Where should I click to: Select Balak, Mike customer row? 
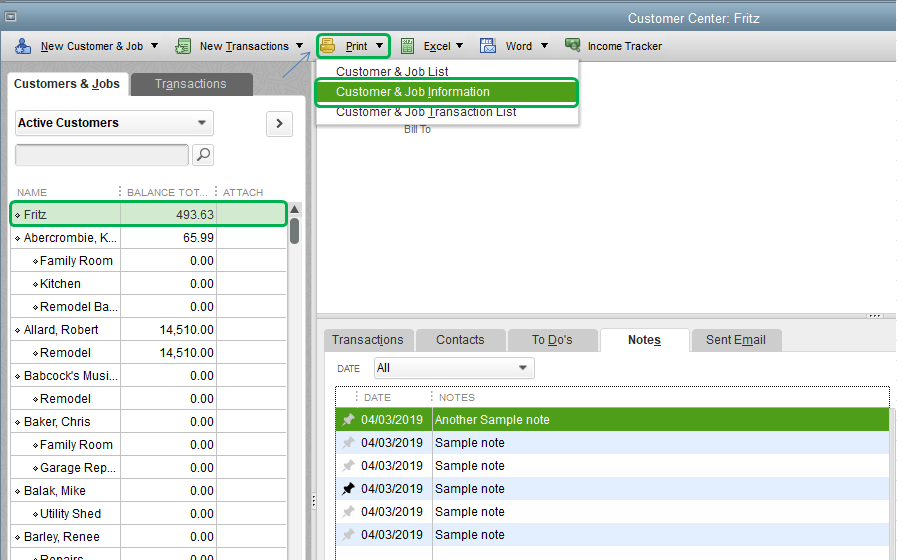(149, 491)
